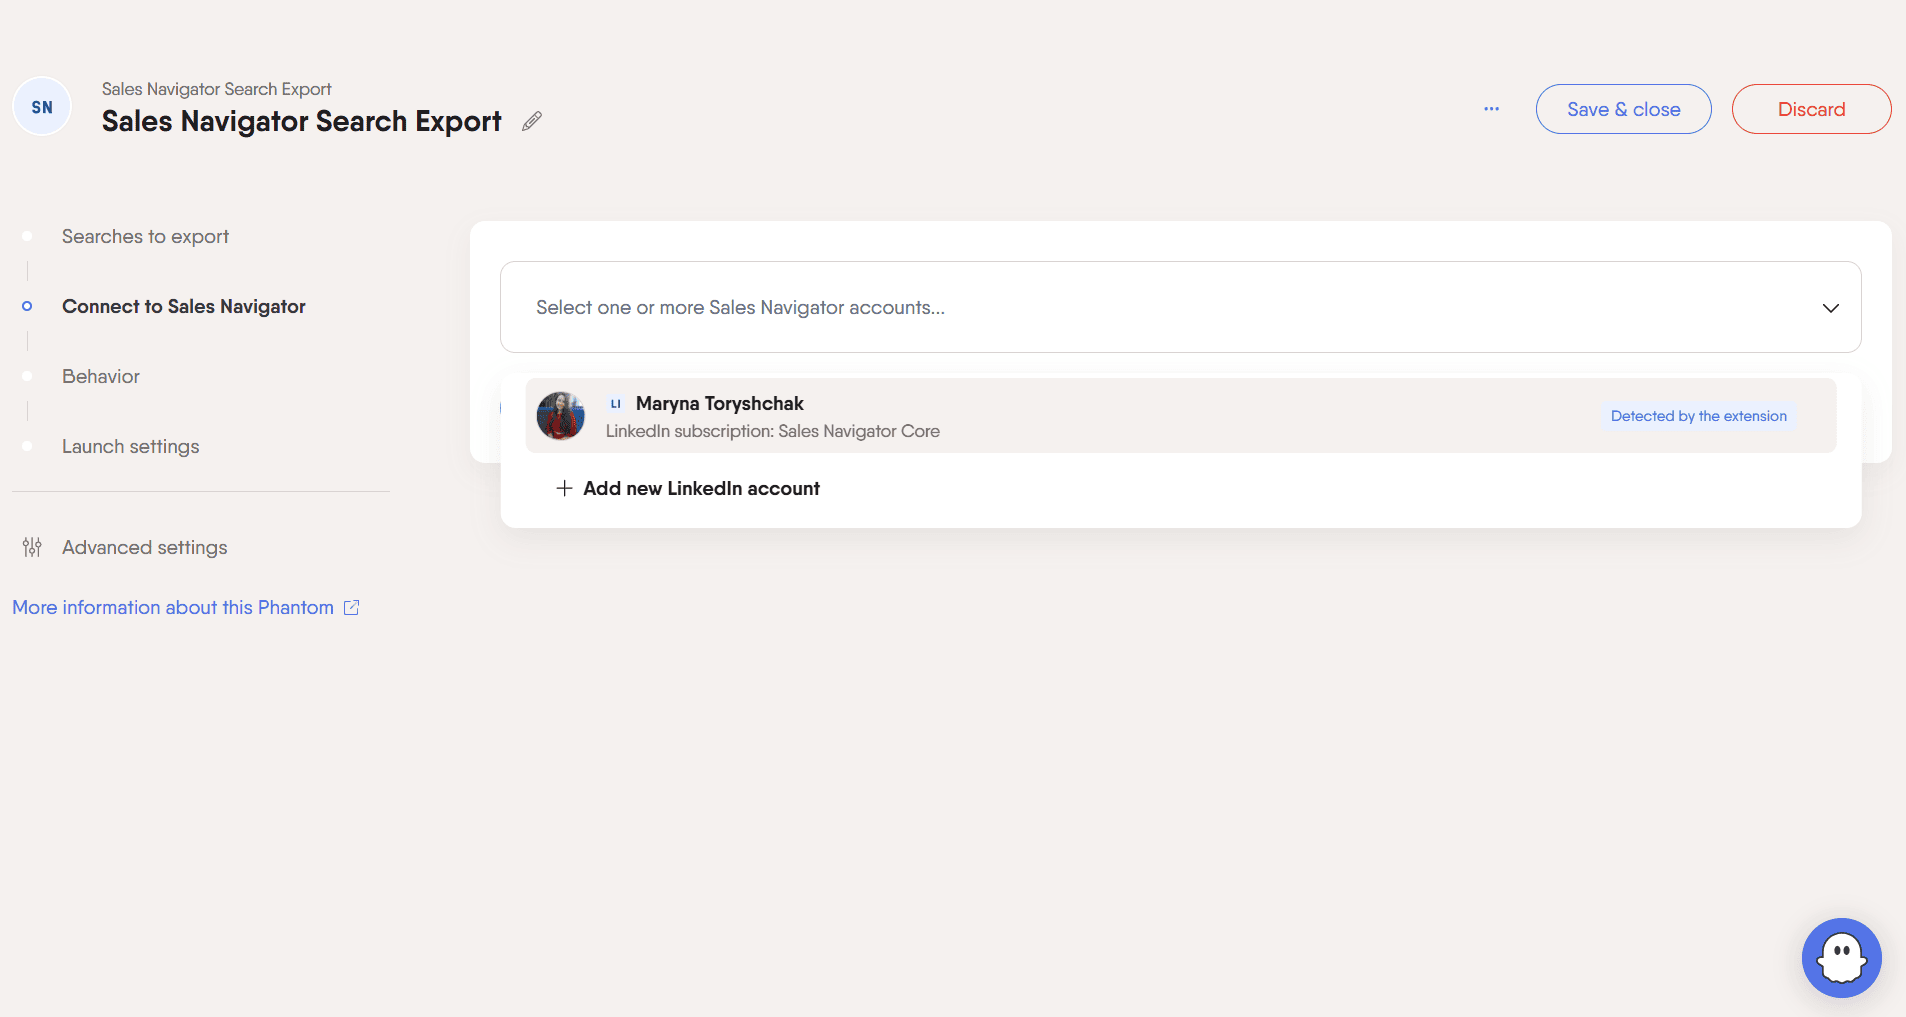Open the ghost chat widget
Viewport: 1906px width, 1017px height.
click(x=1841, y=957)
